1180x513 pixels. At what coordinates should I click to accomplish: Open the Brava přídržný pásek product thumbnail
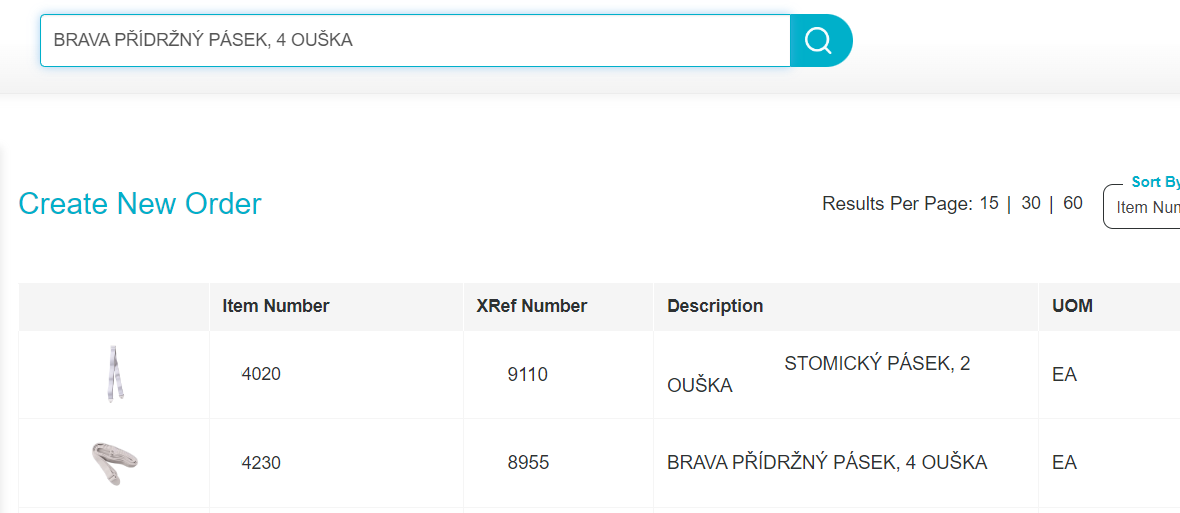point(114,463)
